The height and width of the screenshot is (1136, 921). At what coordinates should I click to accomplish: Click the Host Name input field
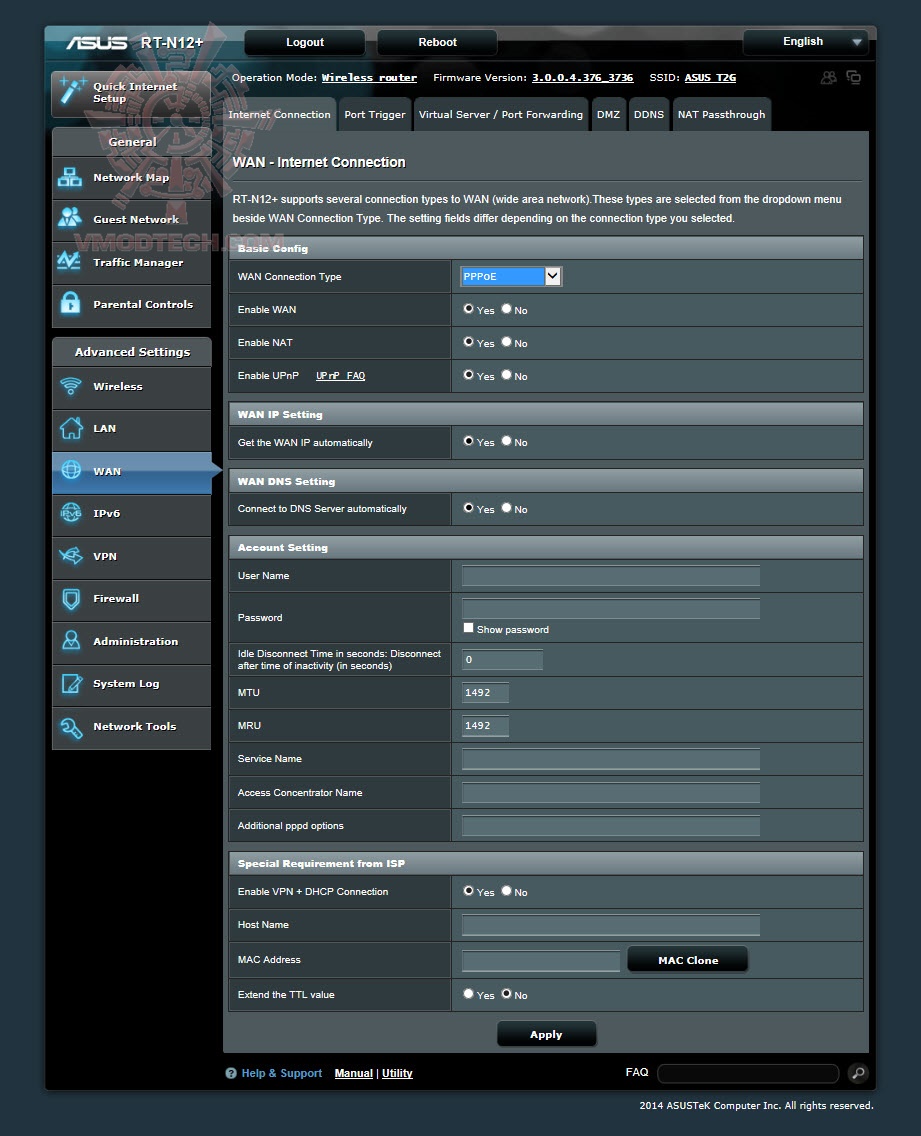click(611, 924)
